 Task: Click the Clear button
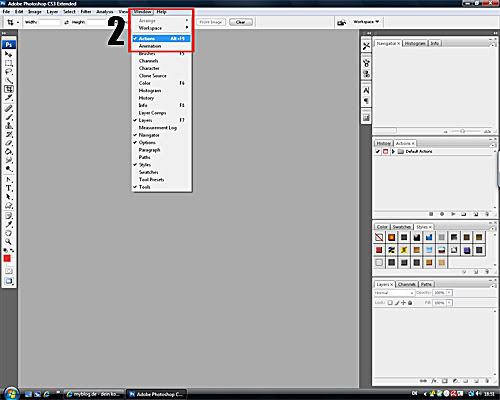pyautogui.click(x=240, y=22)
